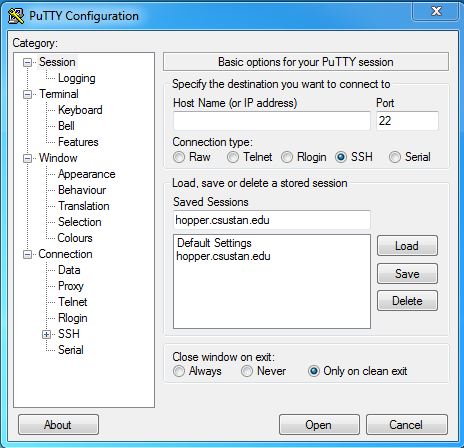Screen dimensions: 464x448
Task: Select Never for close window on exit
Action: [247, 371]
